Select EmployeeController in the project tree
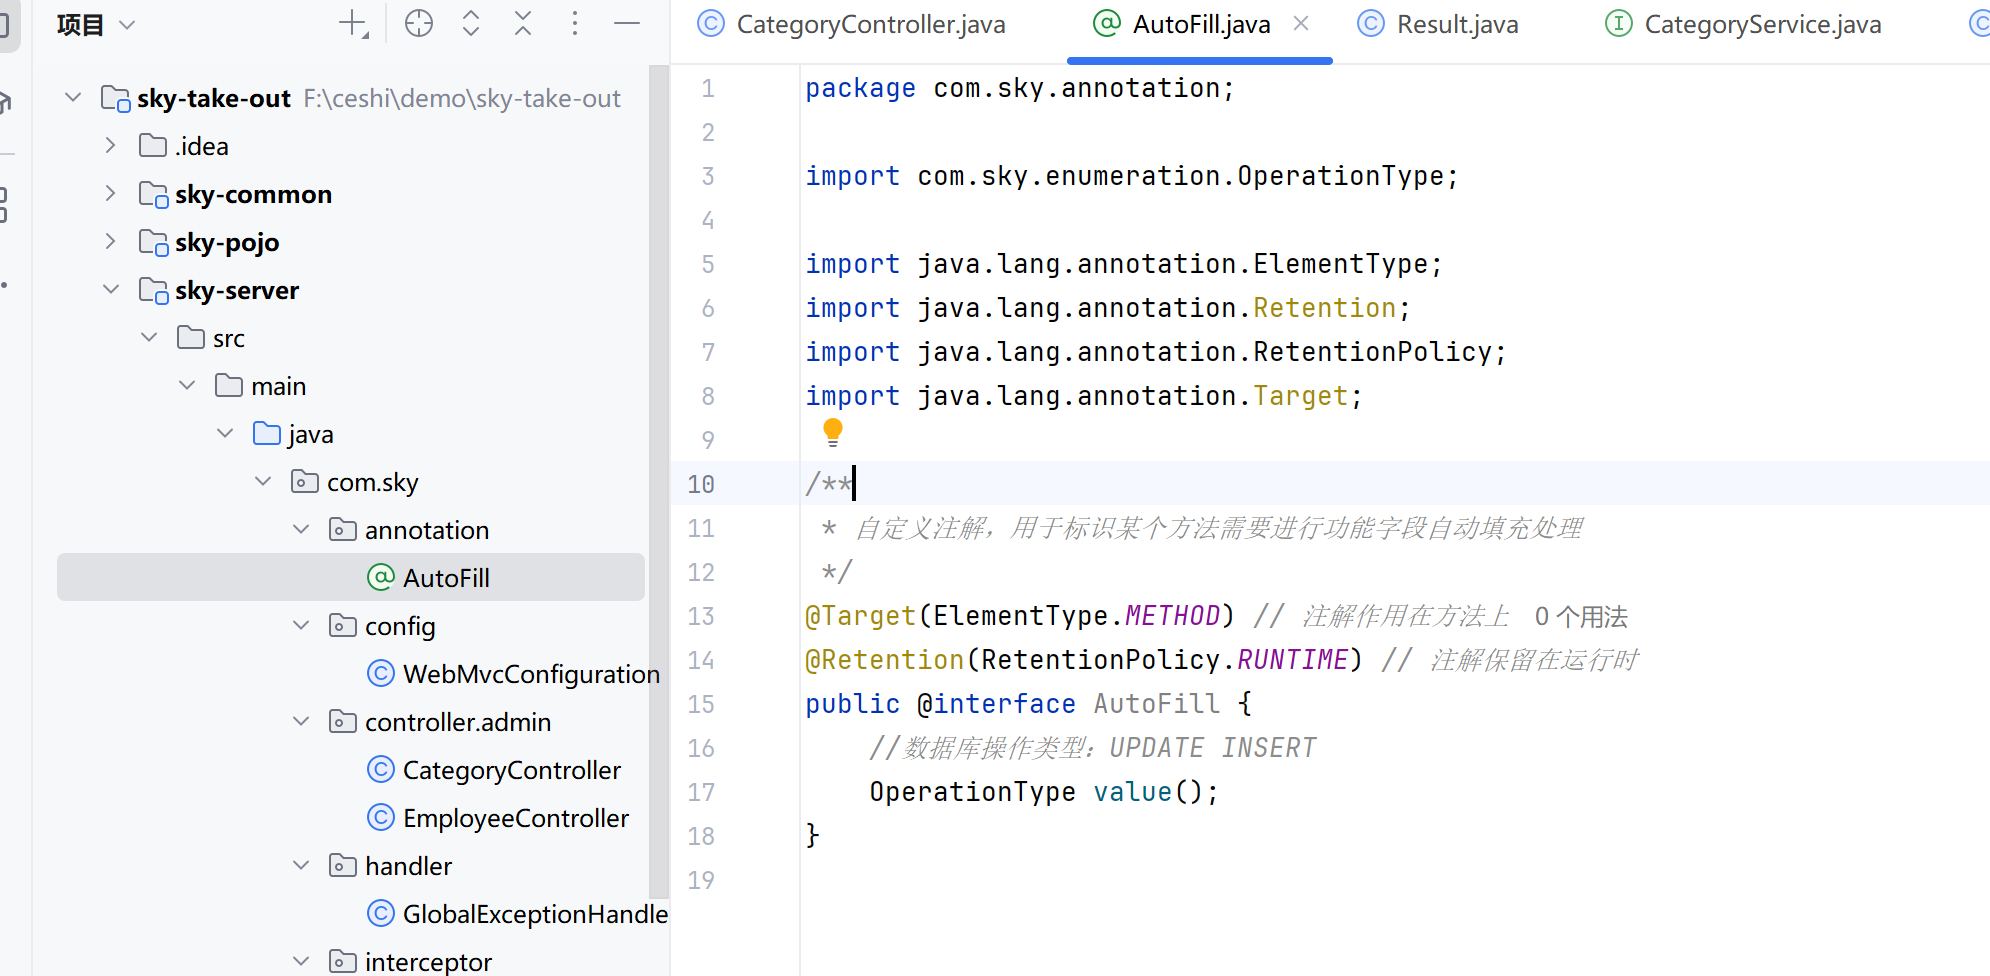 [515, 819]
